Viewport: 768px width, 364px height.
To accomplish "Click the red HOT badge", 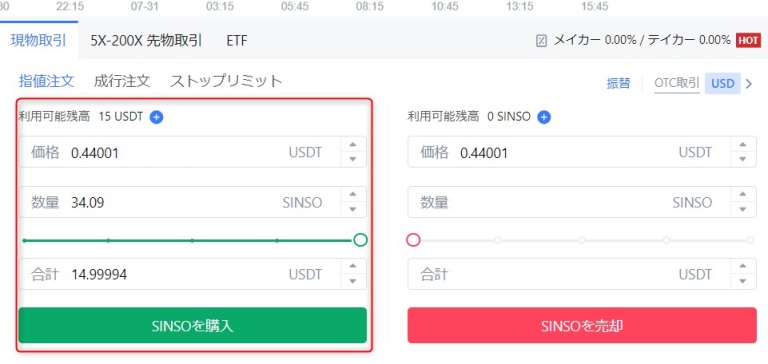I will [747, 40].
